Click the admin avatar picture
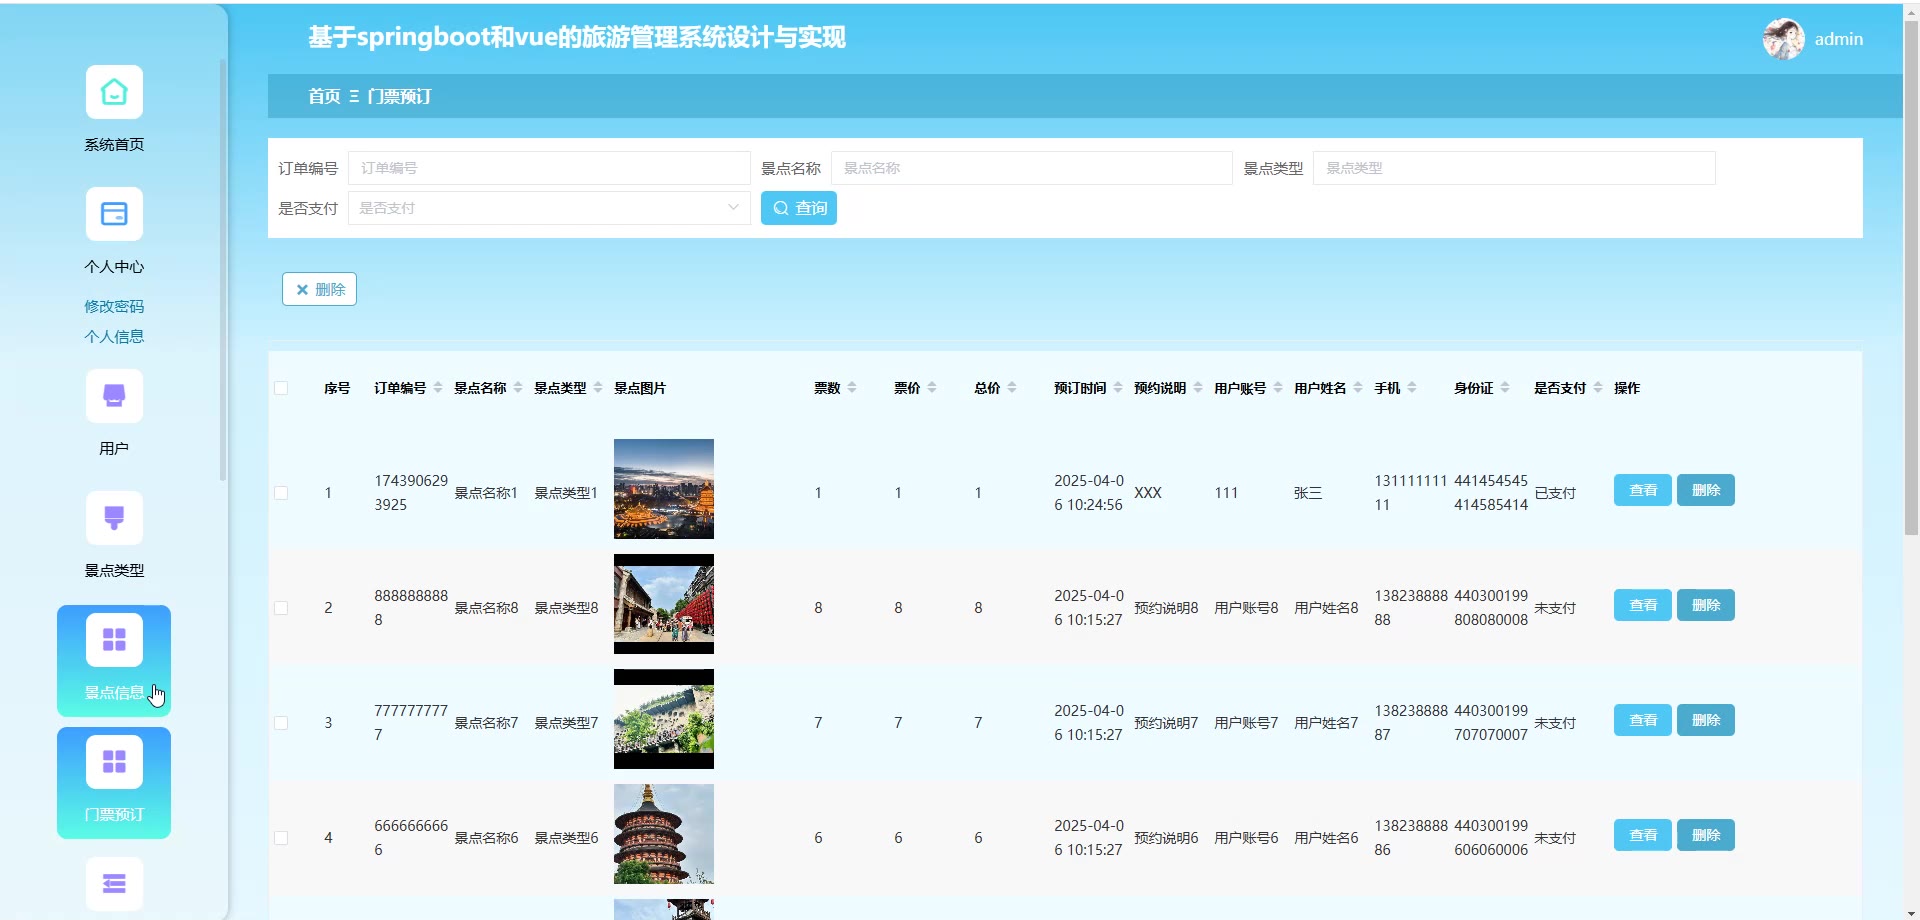1920x920 pixels. (1783, 39)
